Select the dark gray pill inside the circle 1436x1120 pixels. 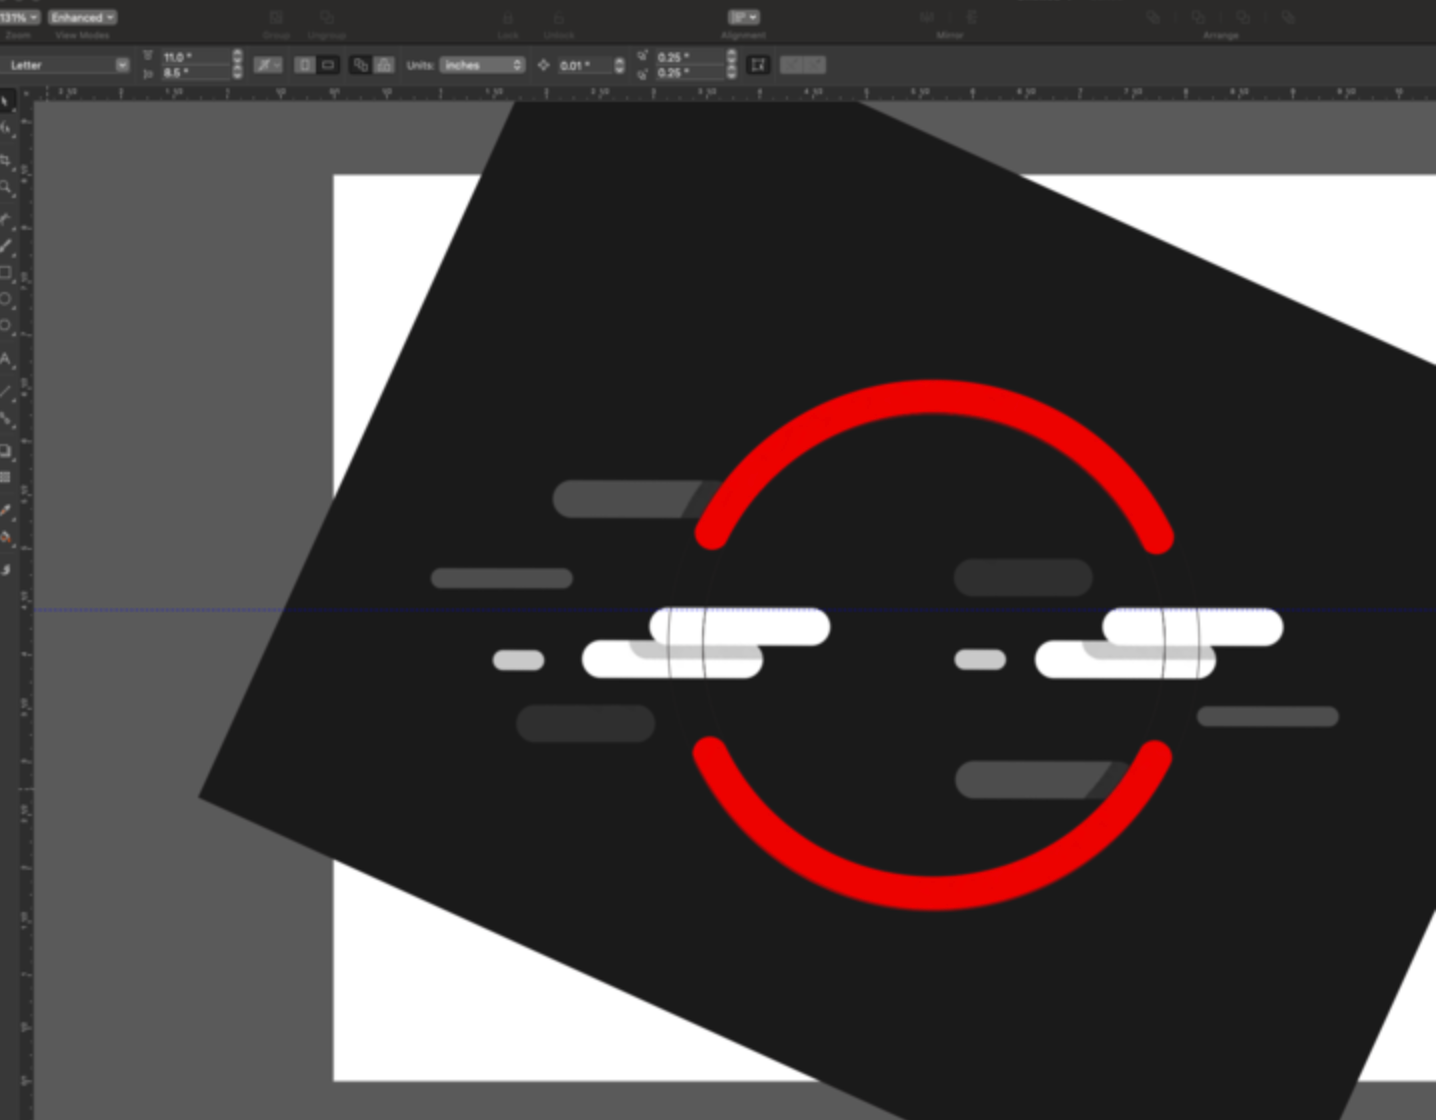point(1022,577)
